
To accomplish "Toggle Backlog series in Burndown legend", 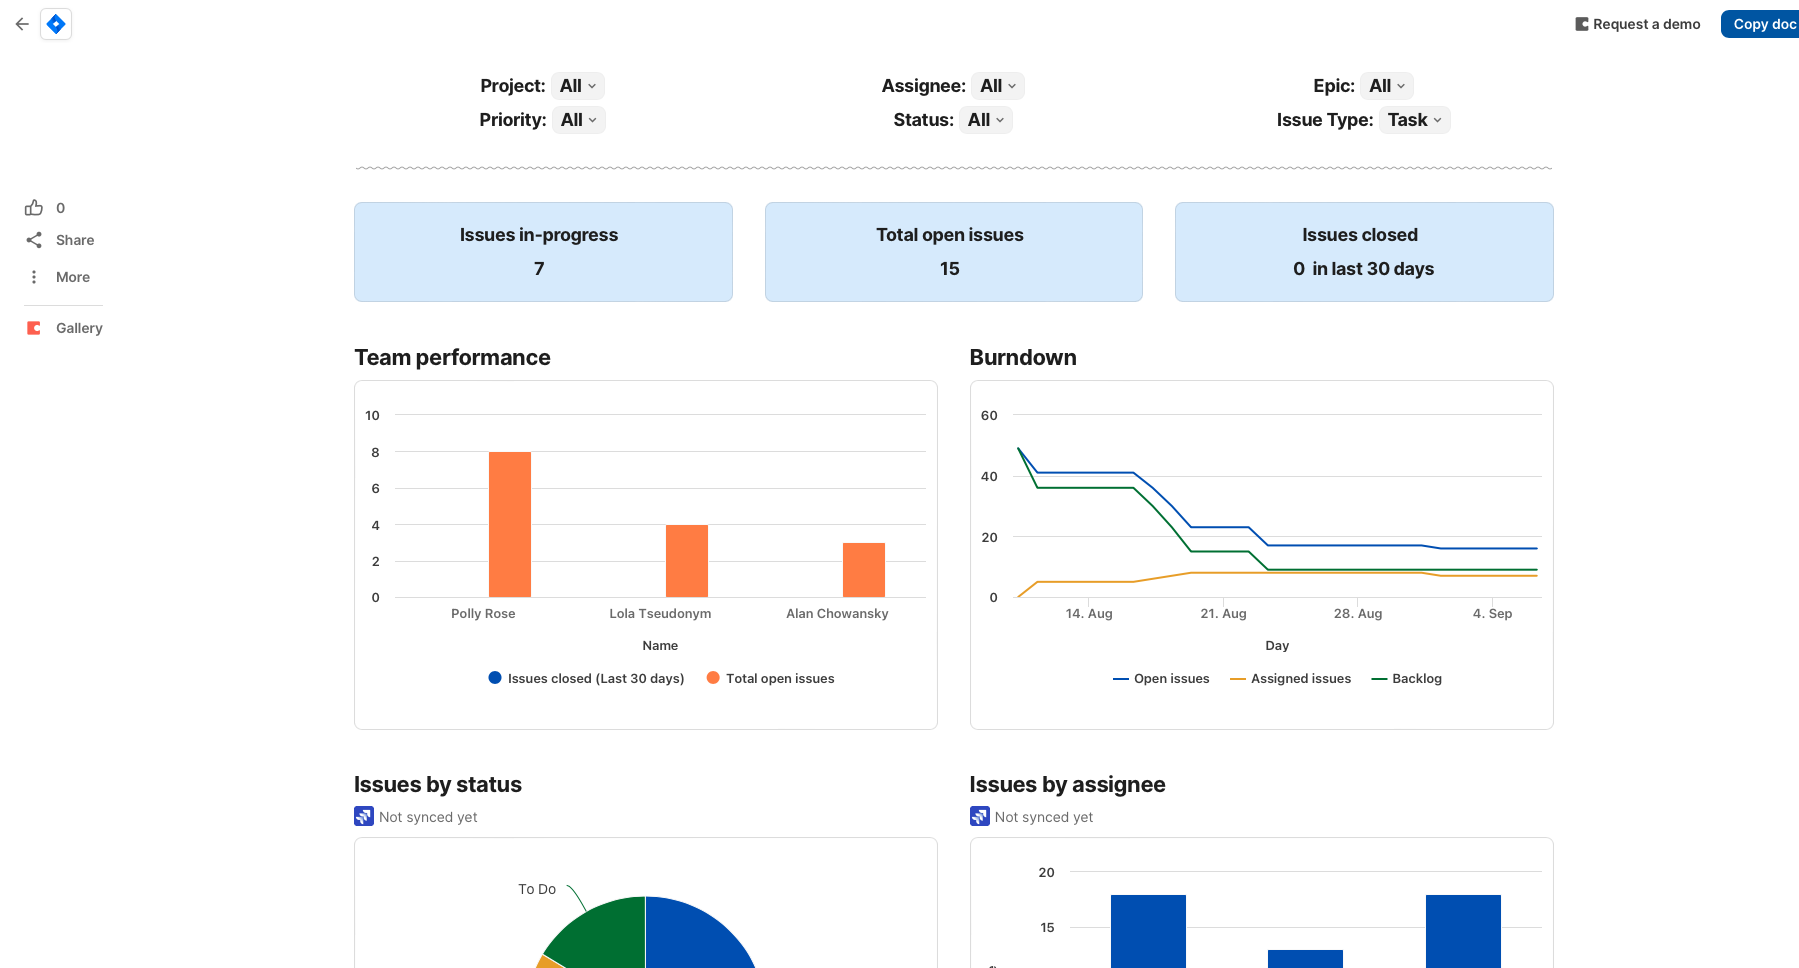I will [x=1407, y=678].
